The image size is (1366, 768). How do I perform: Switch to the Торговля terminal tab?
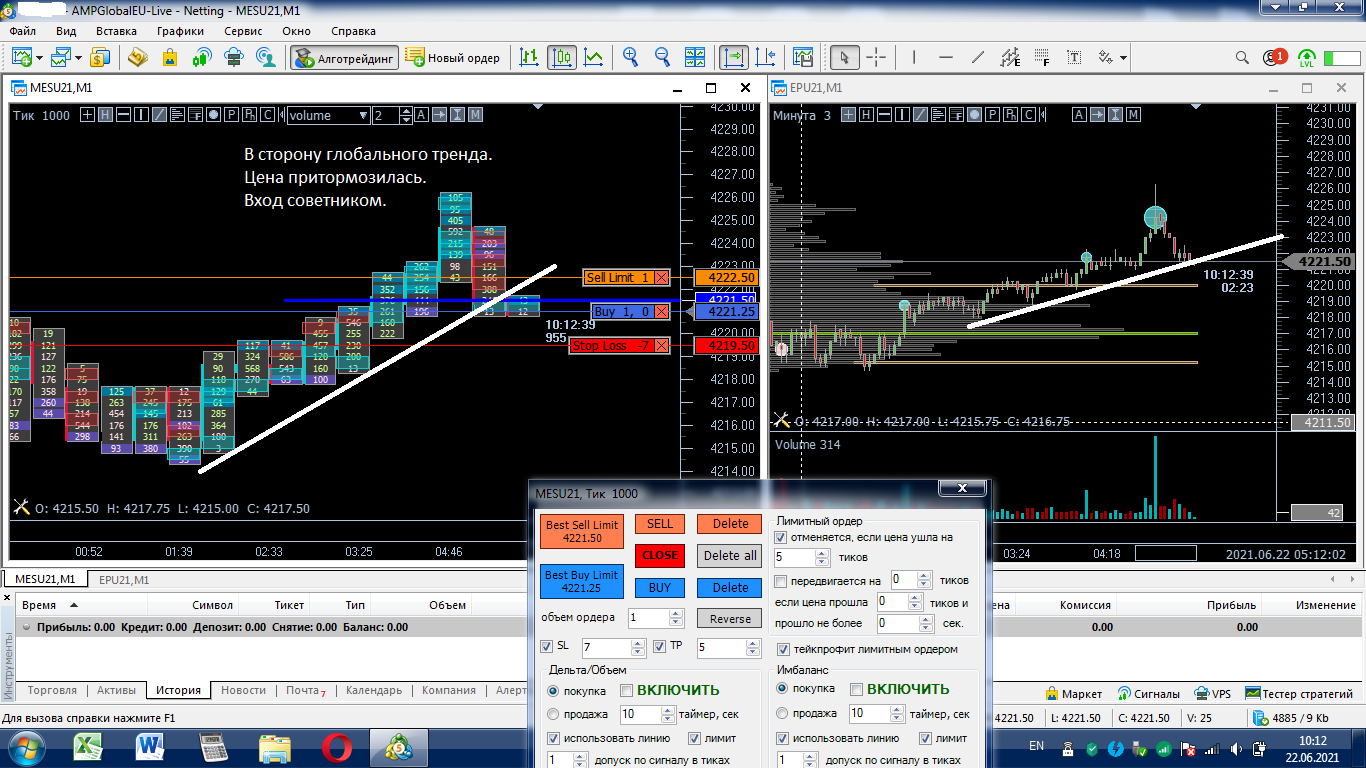click(x=51, y=690)
